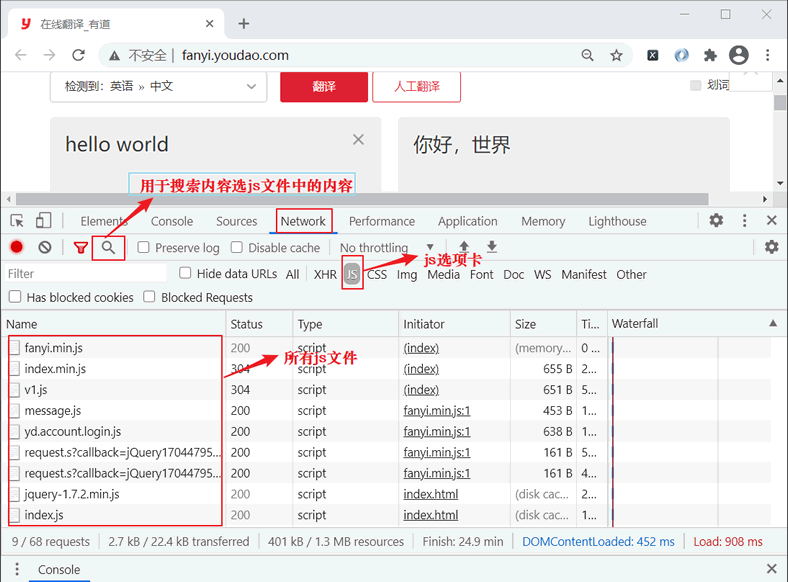Check Blocked Requests
Screen dimensions: 788x582
149,297
